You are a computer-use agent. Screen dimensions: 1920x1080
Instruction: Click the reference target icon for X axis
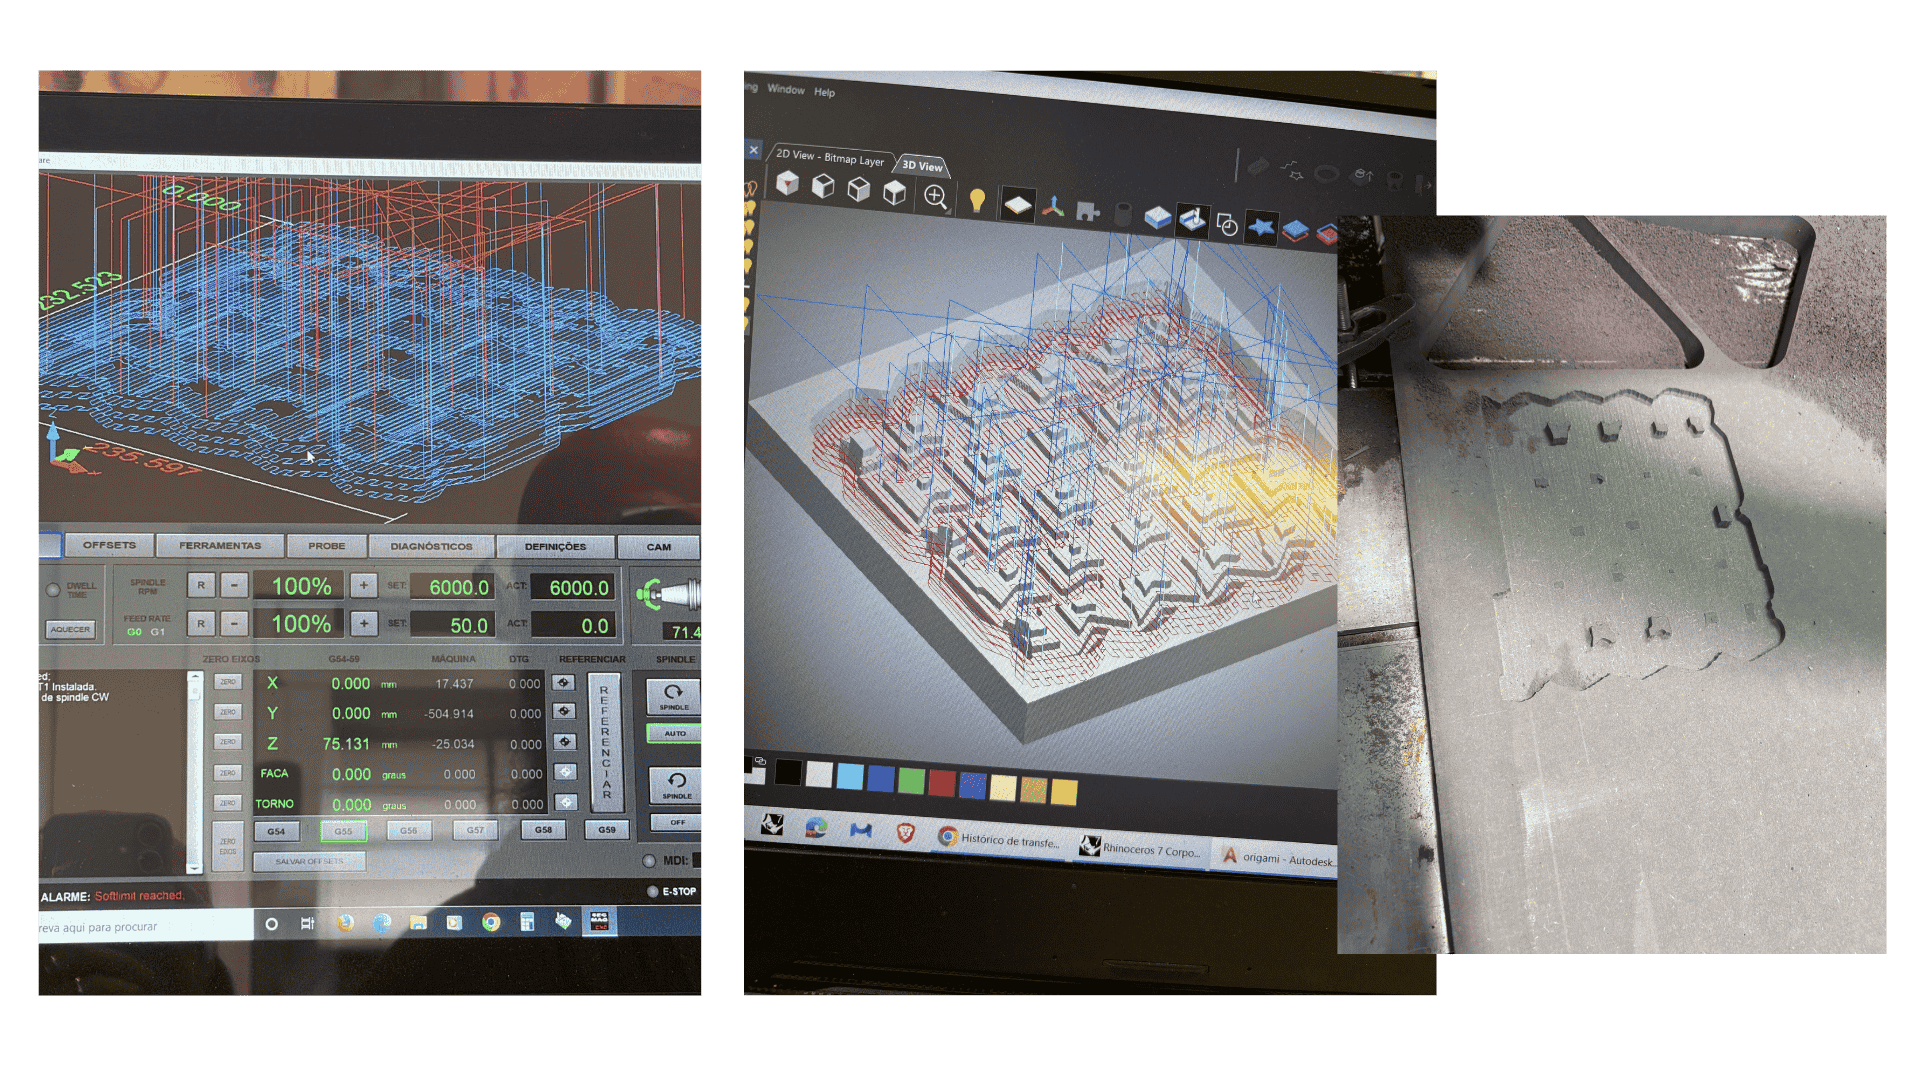point(564,683)
